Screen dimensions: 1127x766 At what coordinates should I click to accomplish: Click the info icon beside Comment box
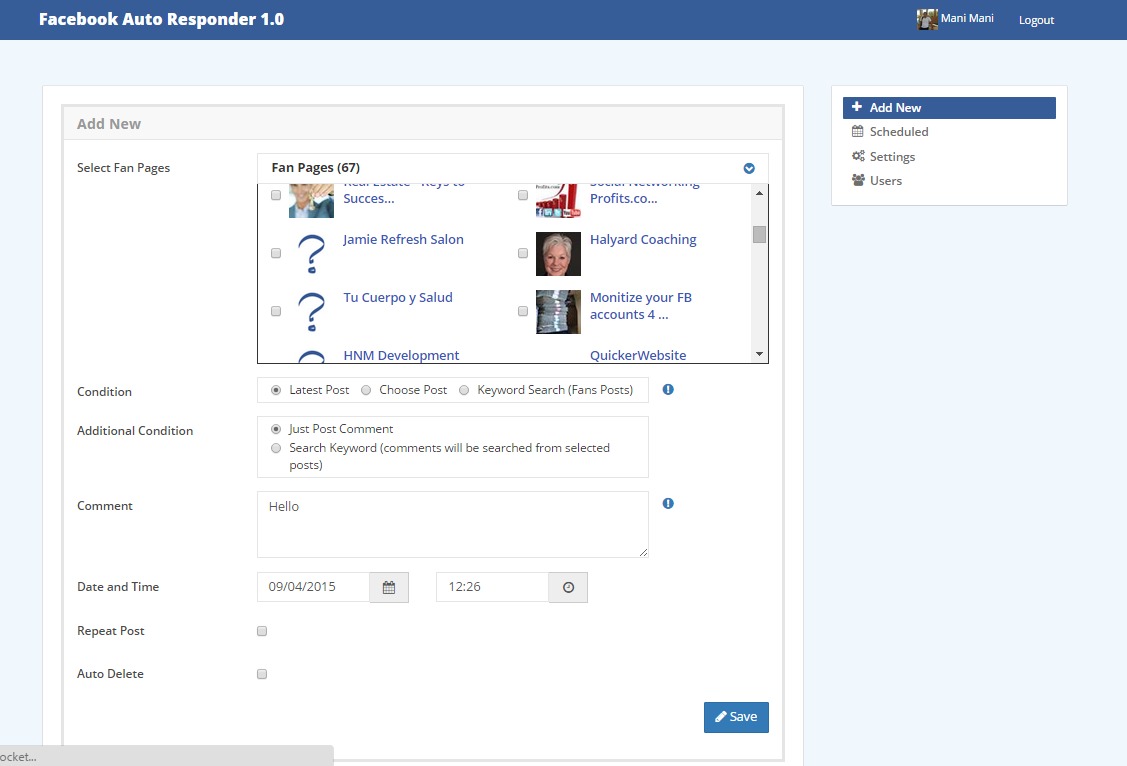(668, 504)
